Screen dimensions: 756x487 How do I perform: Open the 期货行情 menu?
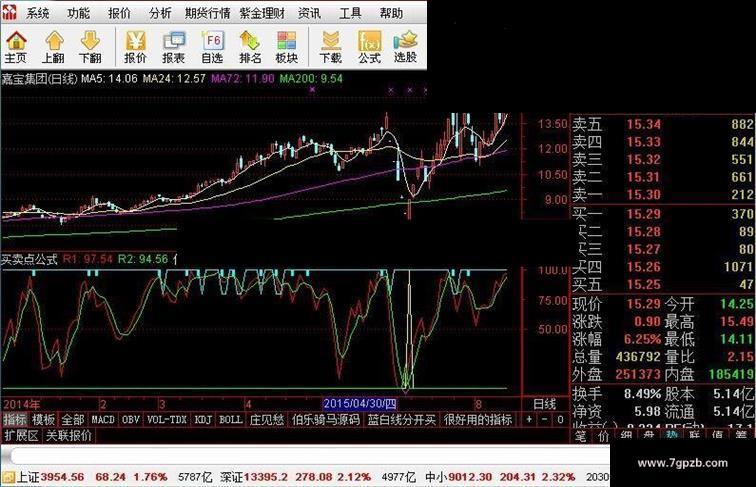(x=207, y=13)
